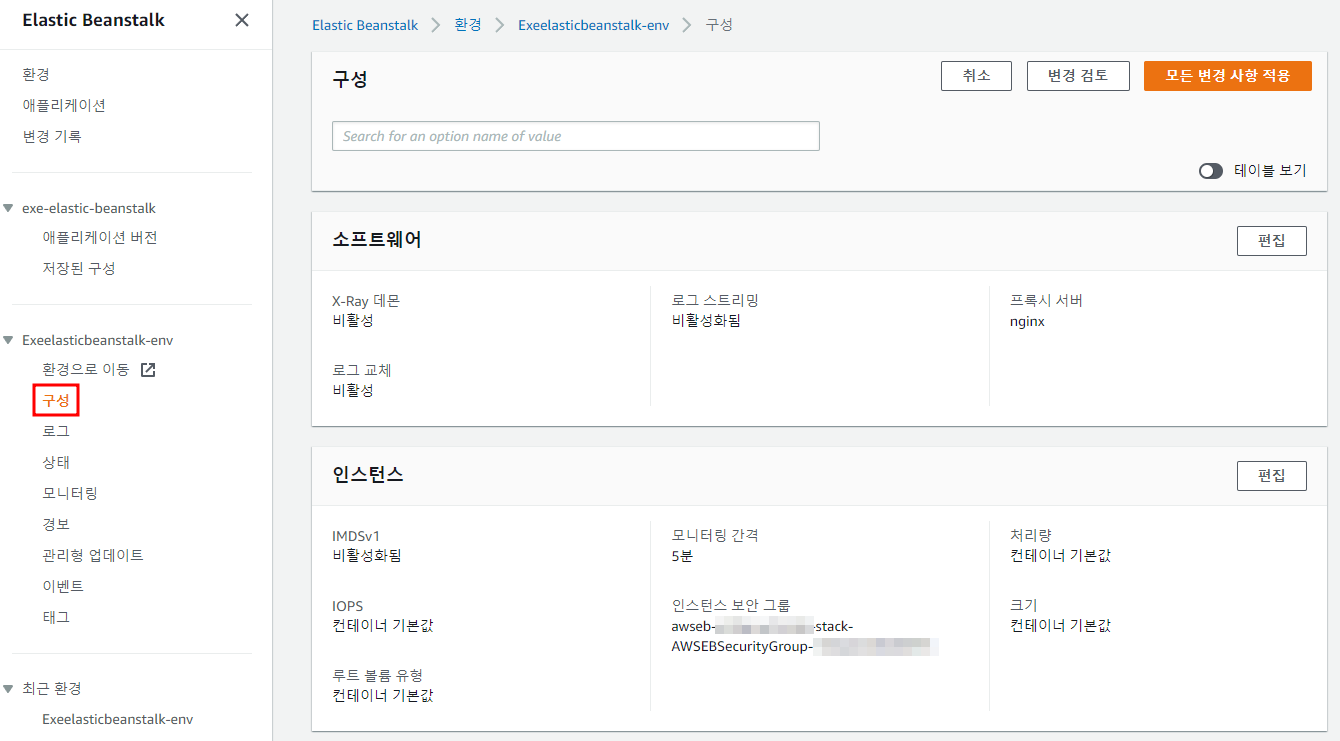The image size is (1340, 741).
Task: Click 편집 button for 소프트웨어 section
Action: coord(1272,241)
